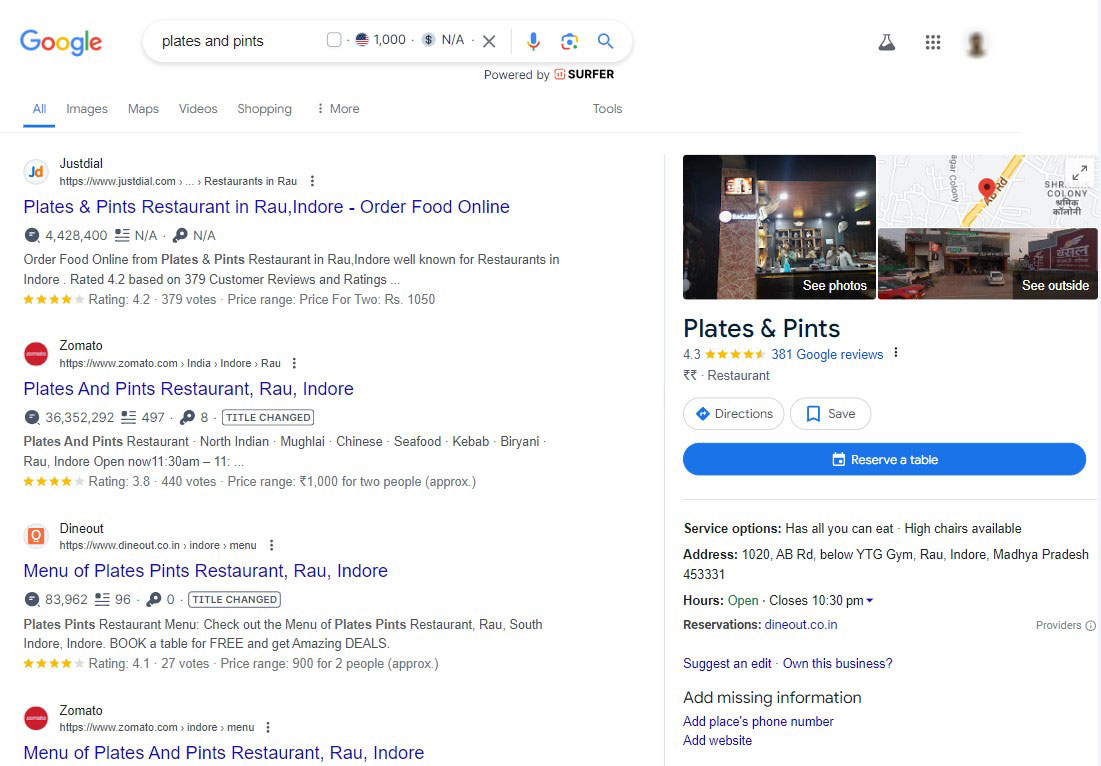The width and height of the screenshot is (1101, 766).
Task: Click the US flag search volume icon
Action: pos(362,40)
